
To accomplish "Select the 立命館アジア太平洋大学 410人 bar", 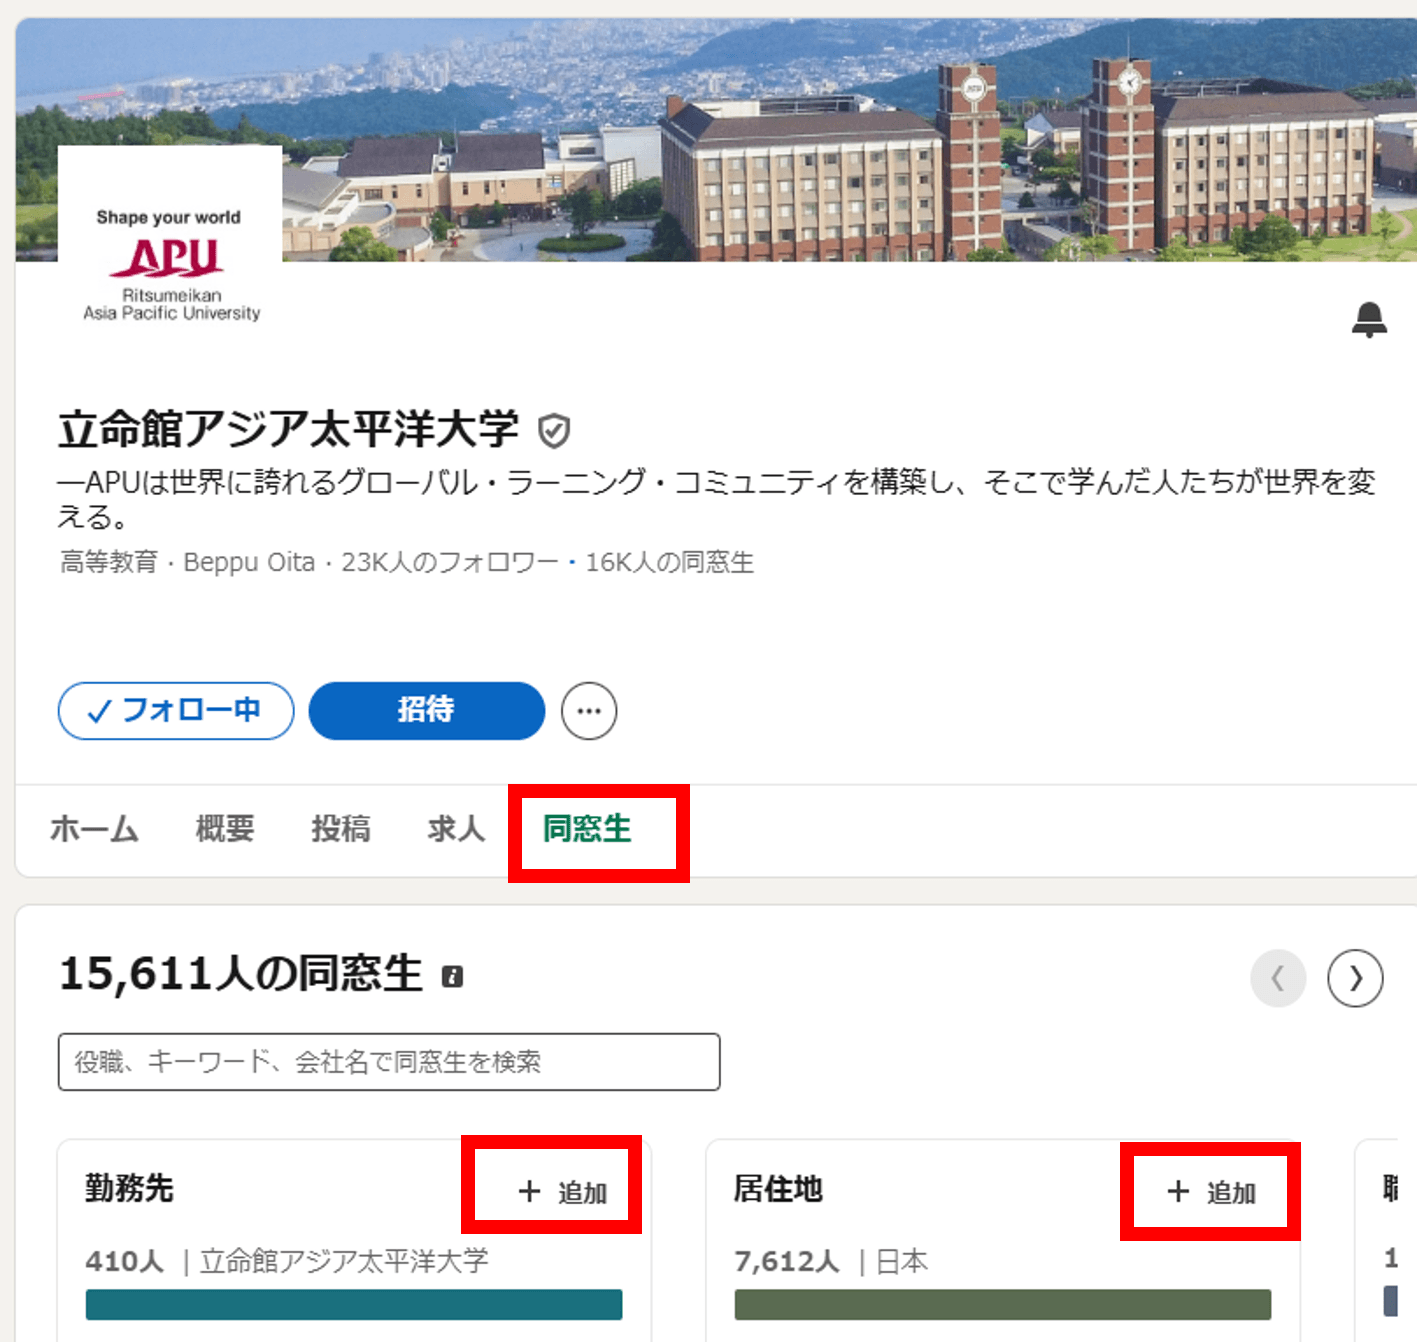I will coord(354,1304).
